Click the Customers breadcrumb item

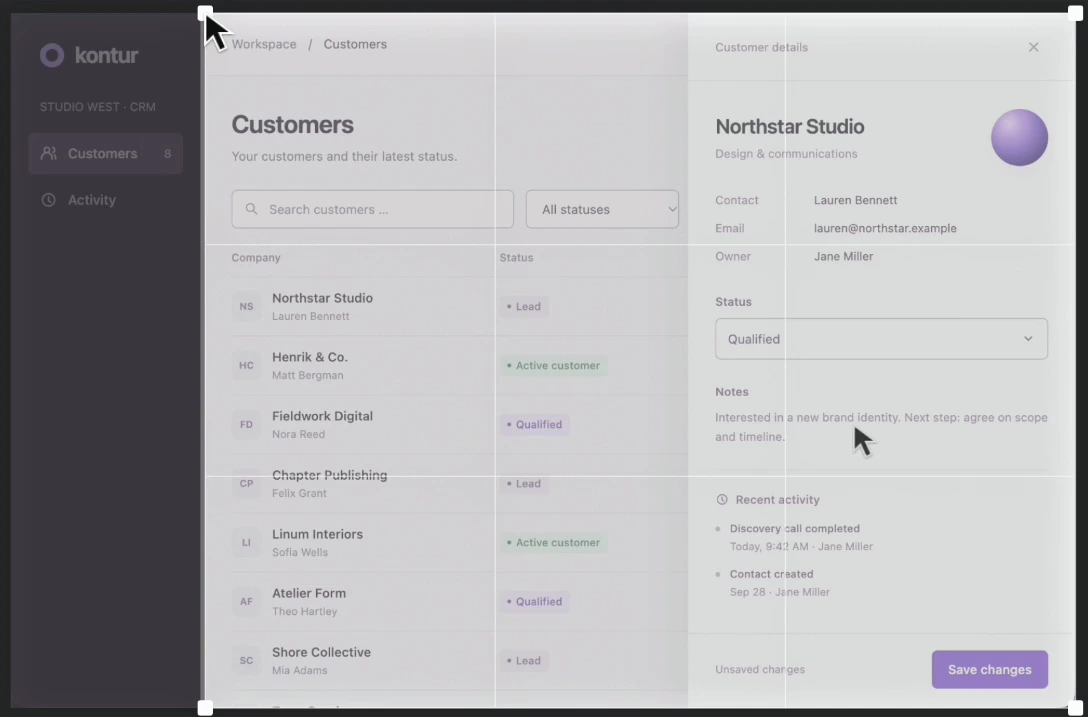(355, 44)
